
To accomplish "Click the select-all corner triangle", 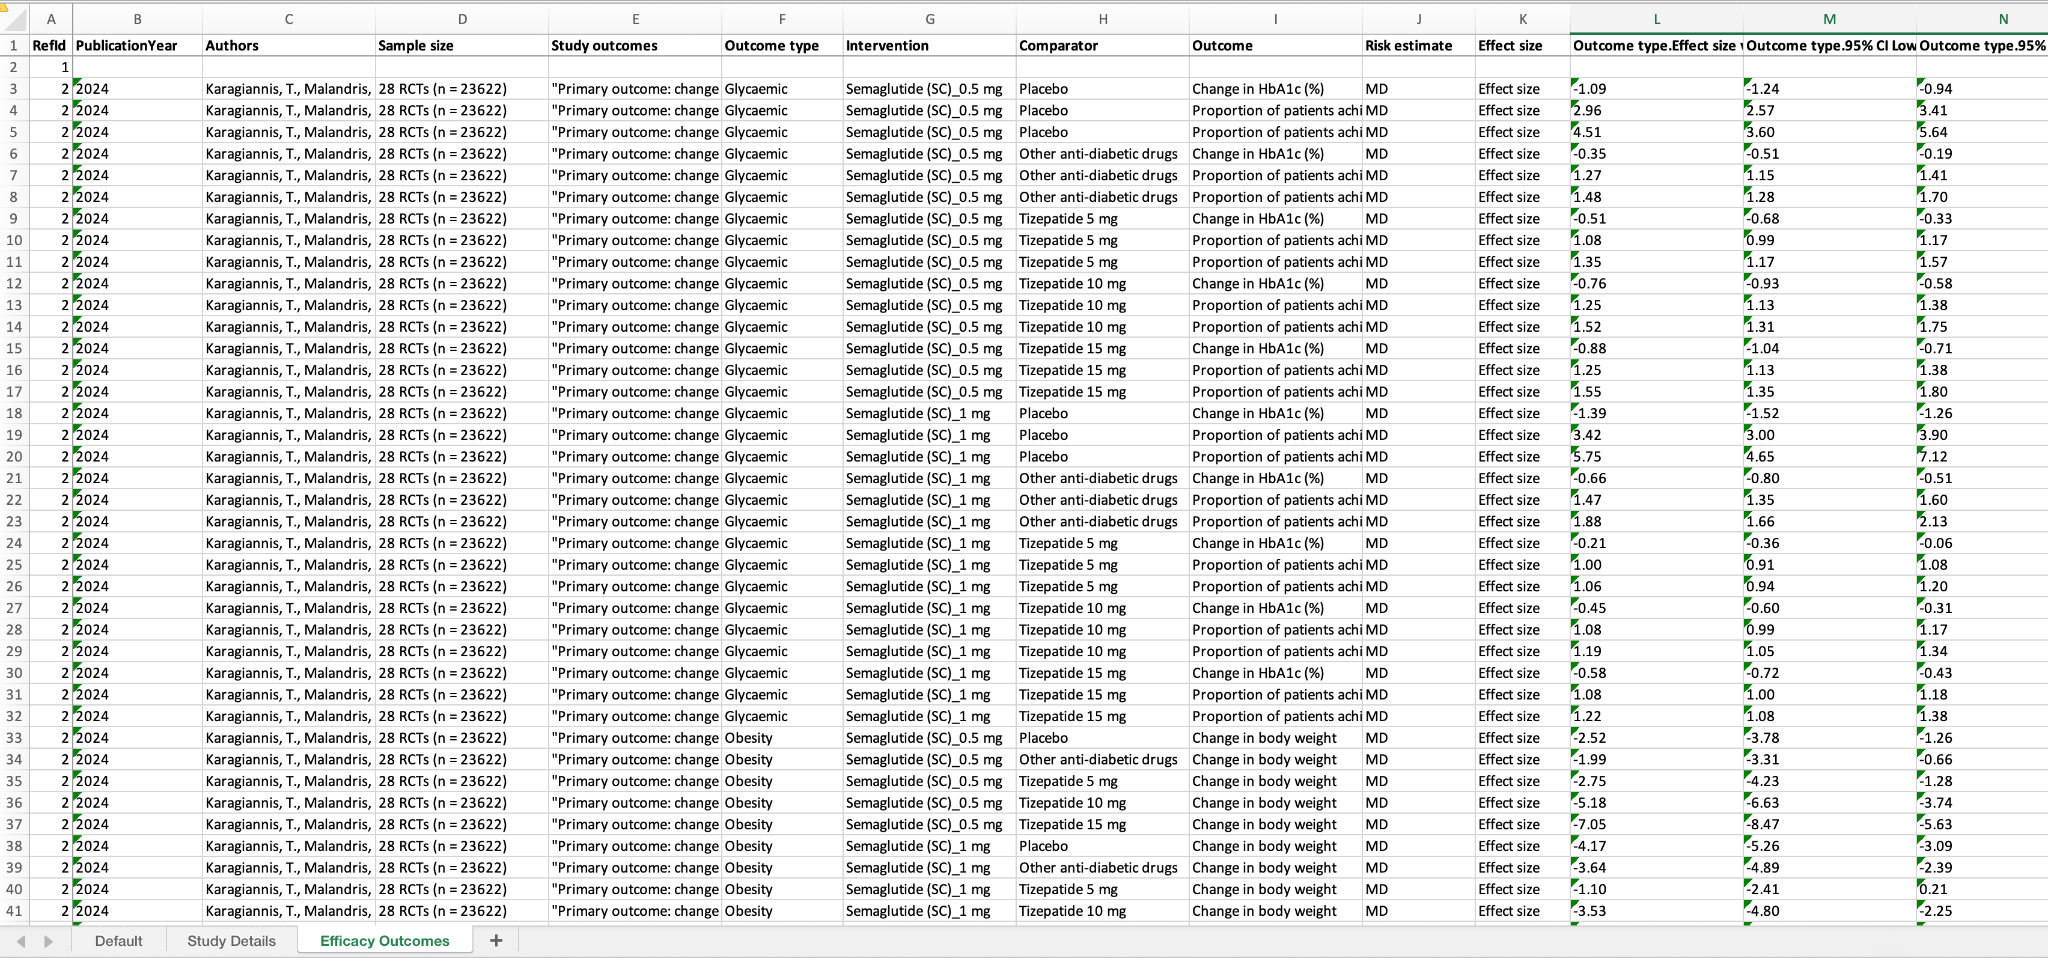I will tap(14, 18).
